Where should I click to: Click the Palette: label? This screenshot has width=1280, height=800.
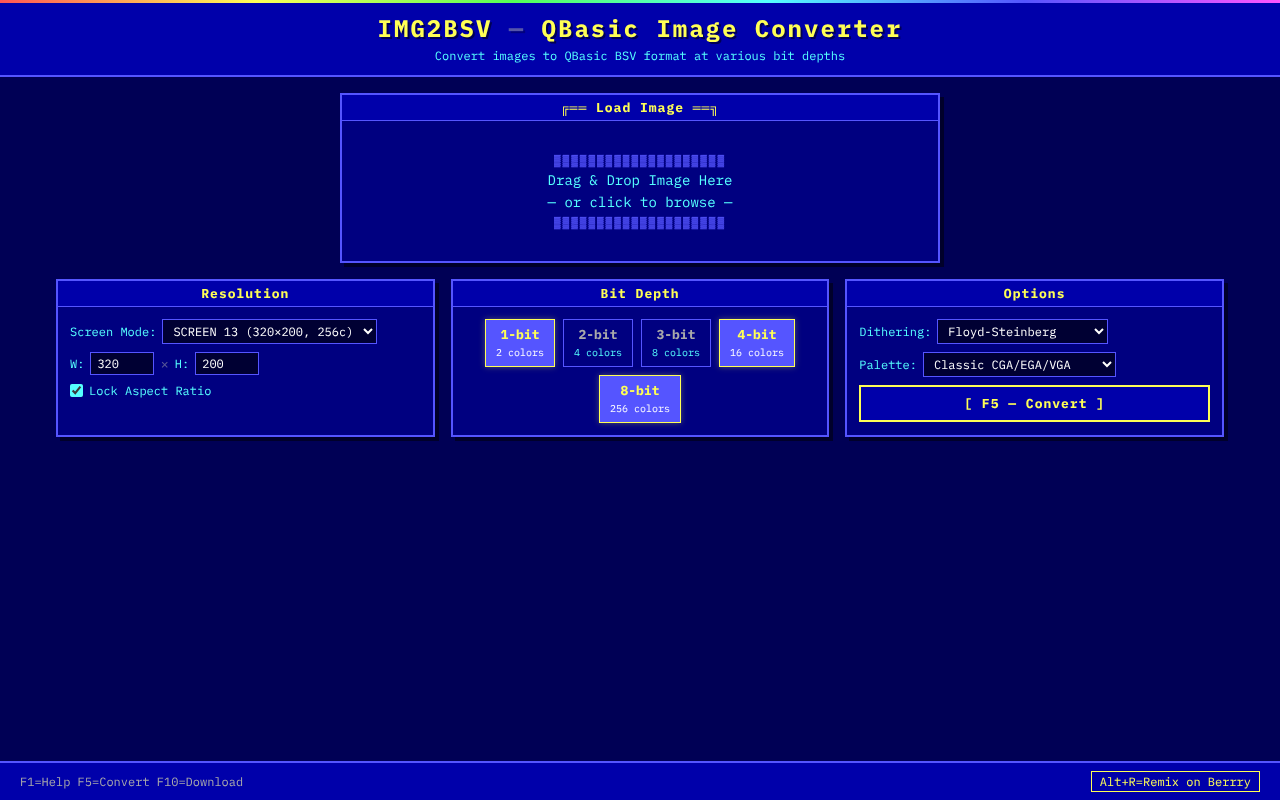click(x=888, y=365)
